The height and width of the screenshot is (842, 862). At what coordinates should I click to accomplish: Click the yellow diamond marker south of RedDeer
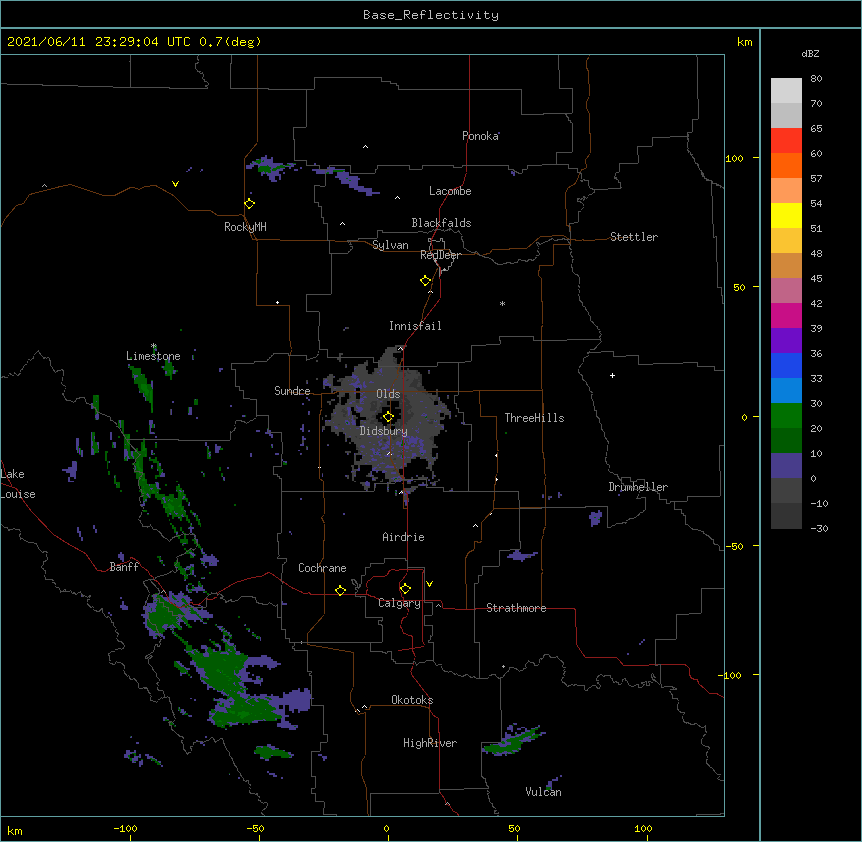(x=426, y=281)
